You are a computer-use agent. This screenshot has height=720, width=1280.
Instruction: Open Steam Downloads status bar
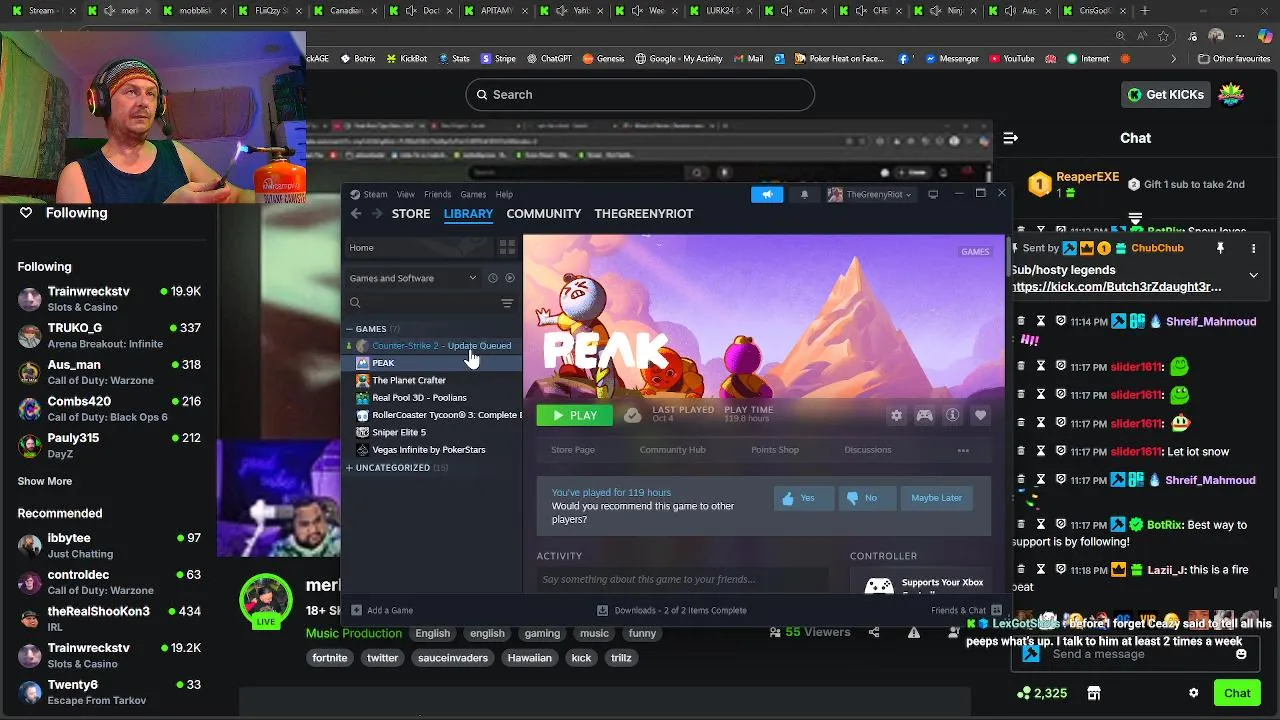[672, 610]
